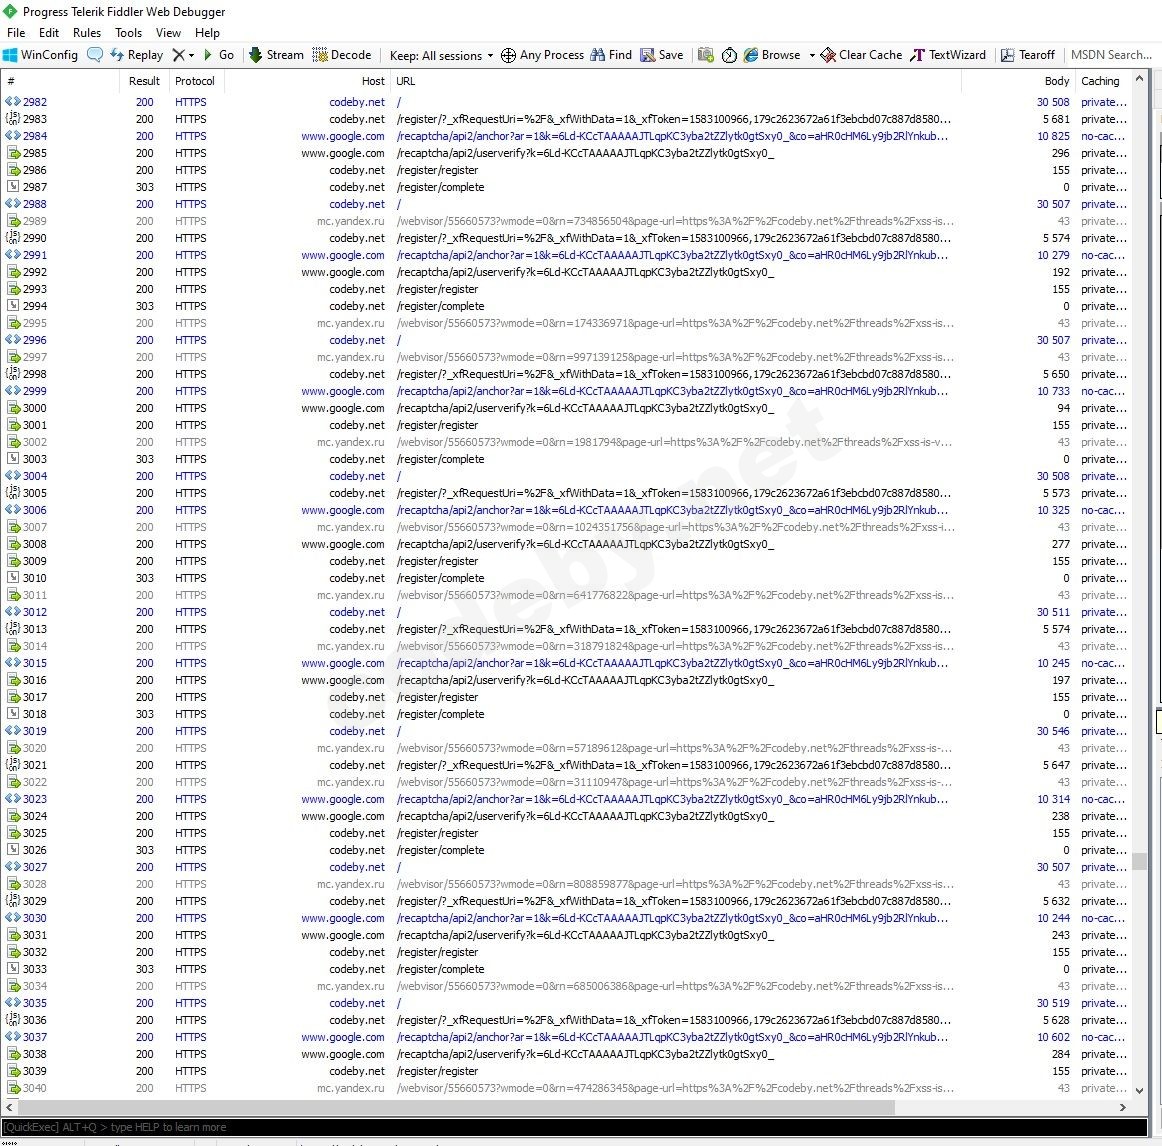Open the View menu
The width and height of the screenshot is (1162, 1146).
[168, 33]
